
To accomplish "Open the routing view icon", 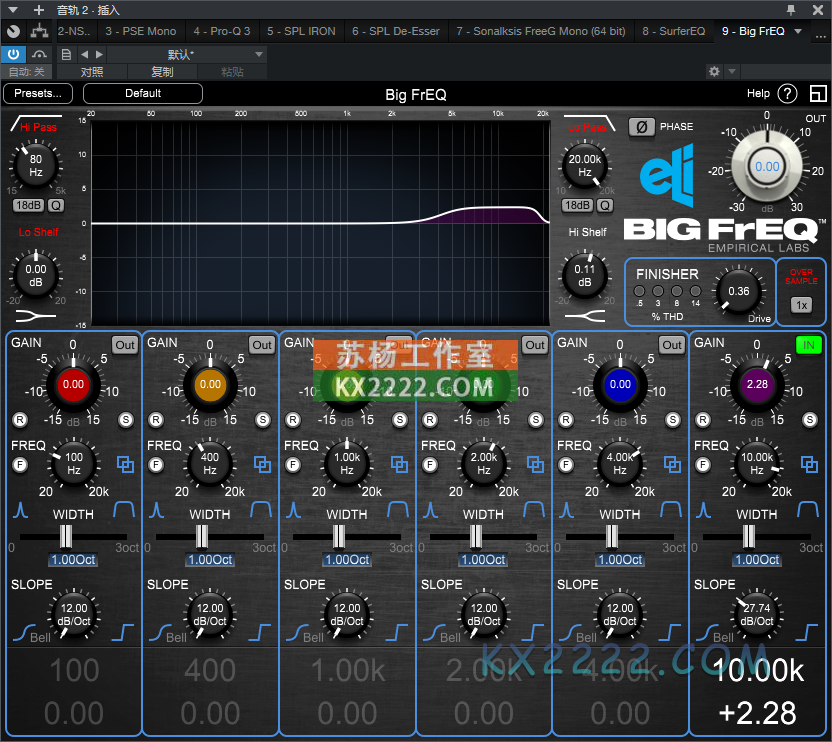I will click(x=39, y=31).
